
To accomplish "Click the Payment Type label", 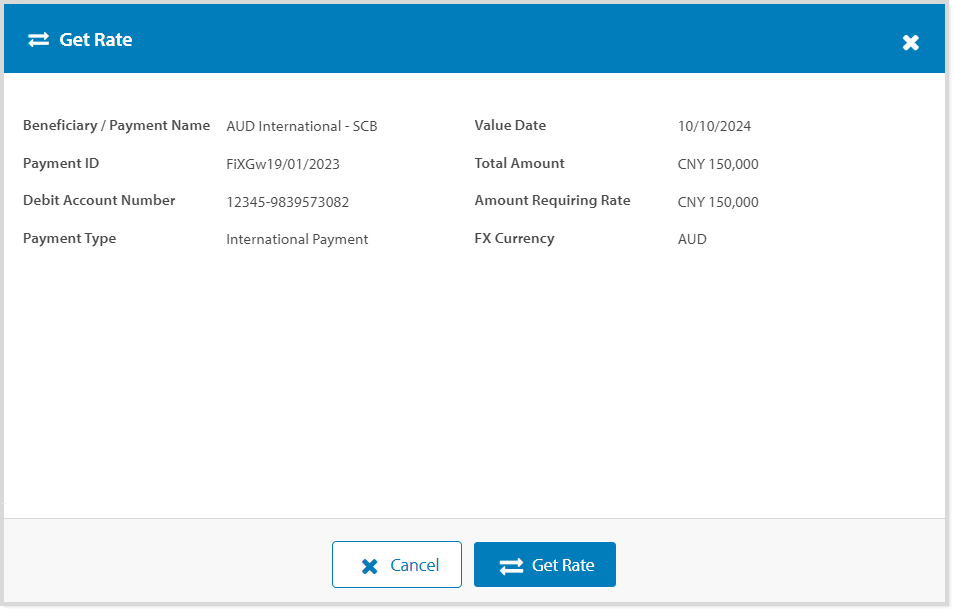I will click(69, 239).
